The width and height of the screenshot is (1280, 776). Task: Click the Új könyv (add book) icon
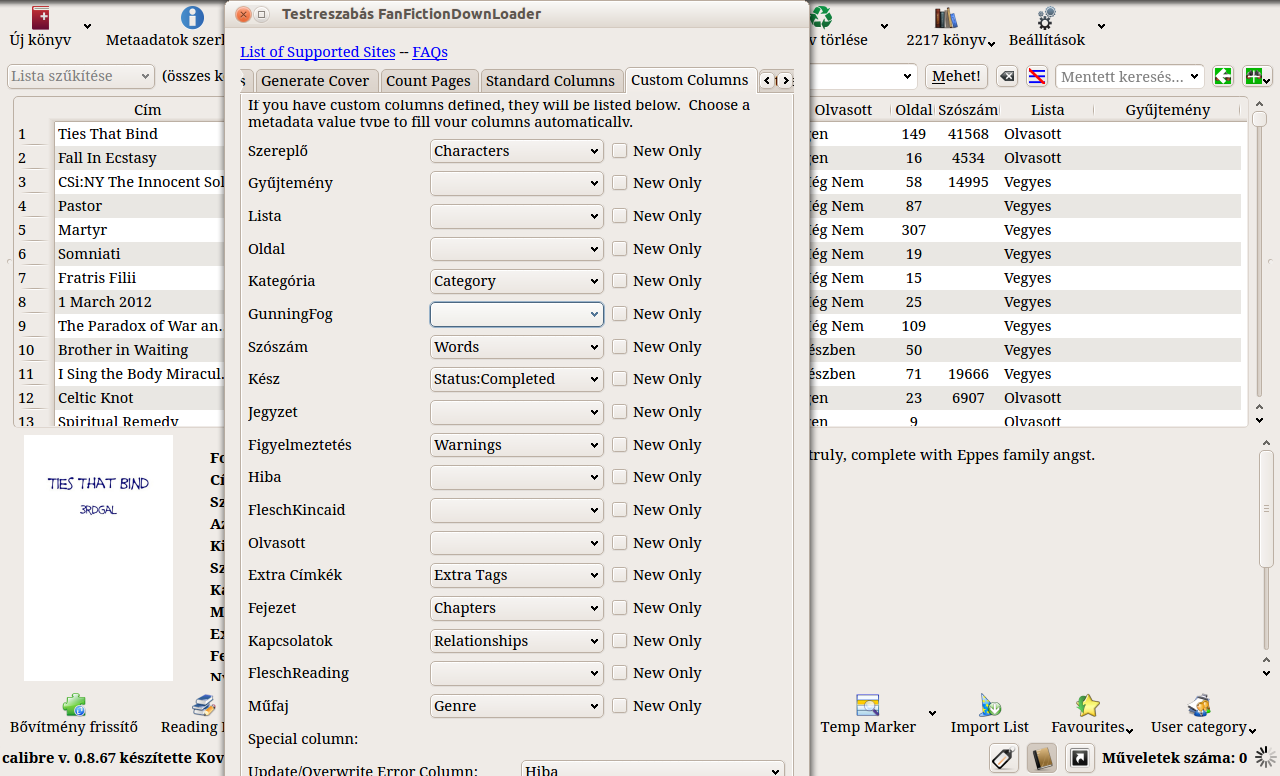click(x=40, y=18)
